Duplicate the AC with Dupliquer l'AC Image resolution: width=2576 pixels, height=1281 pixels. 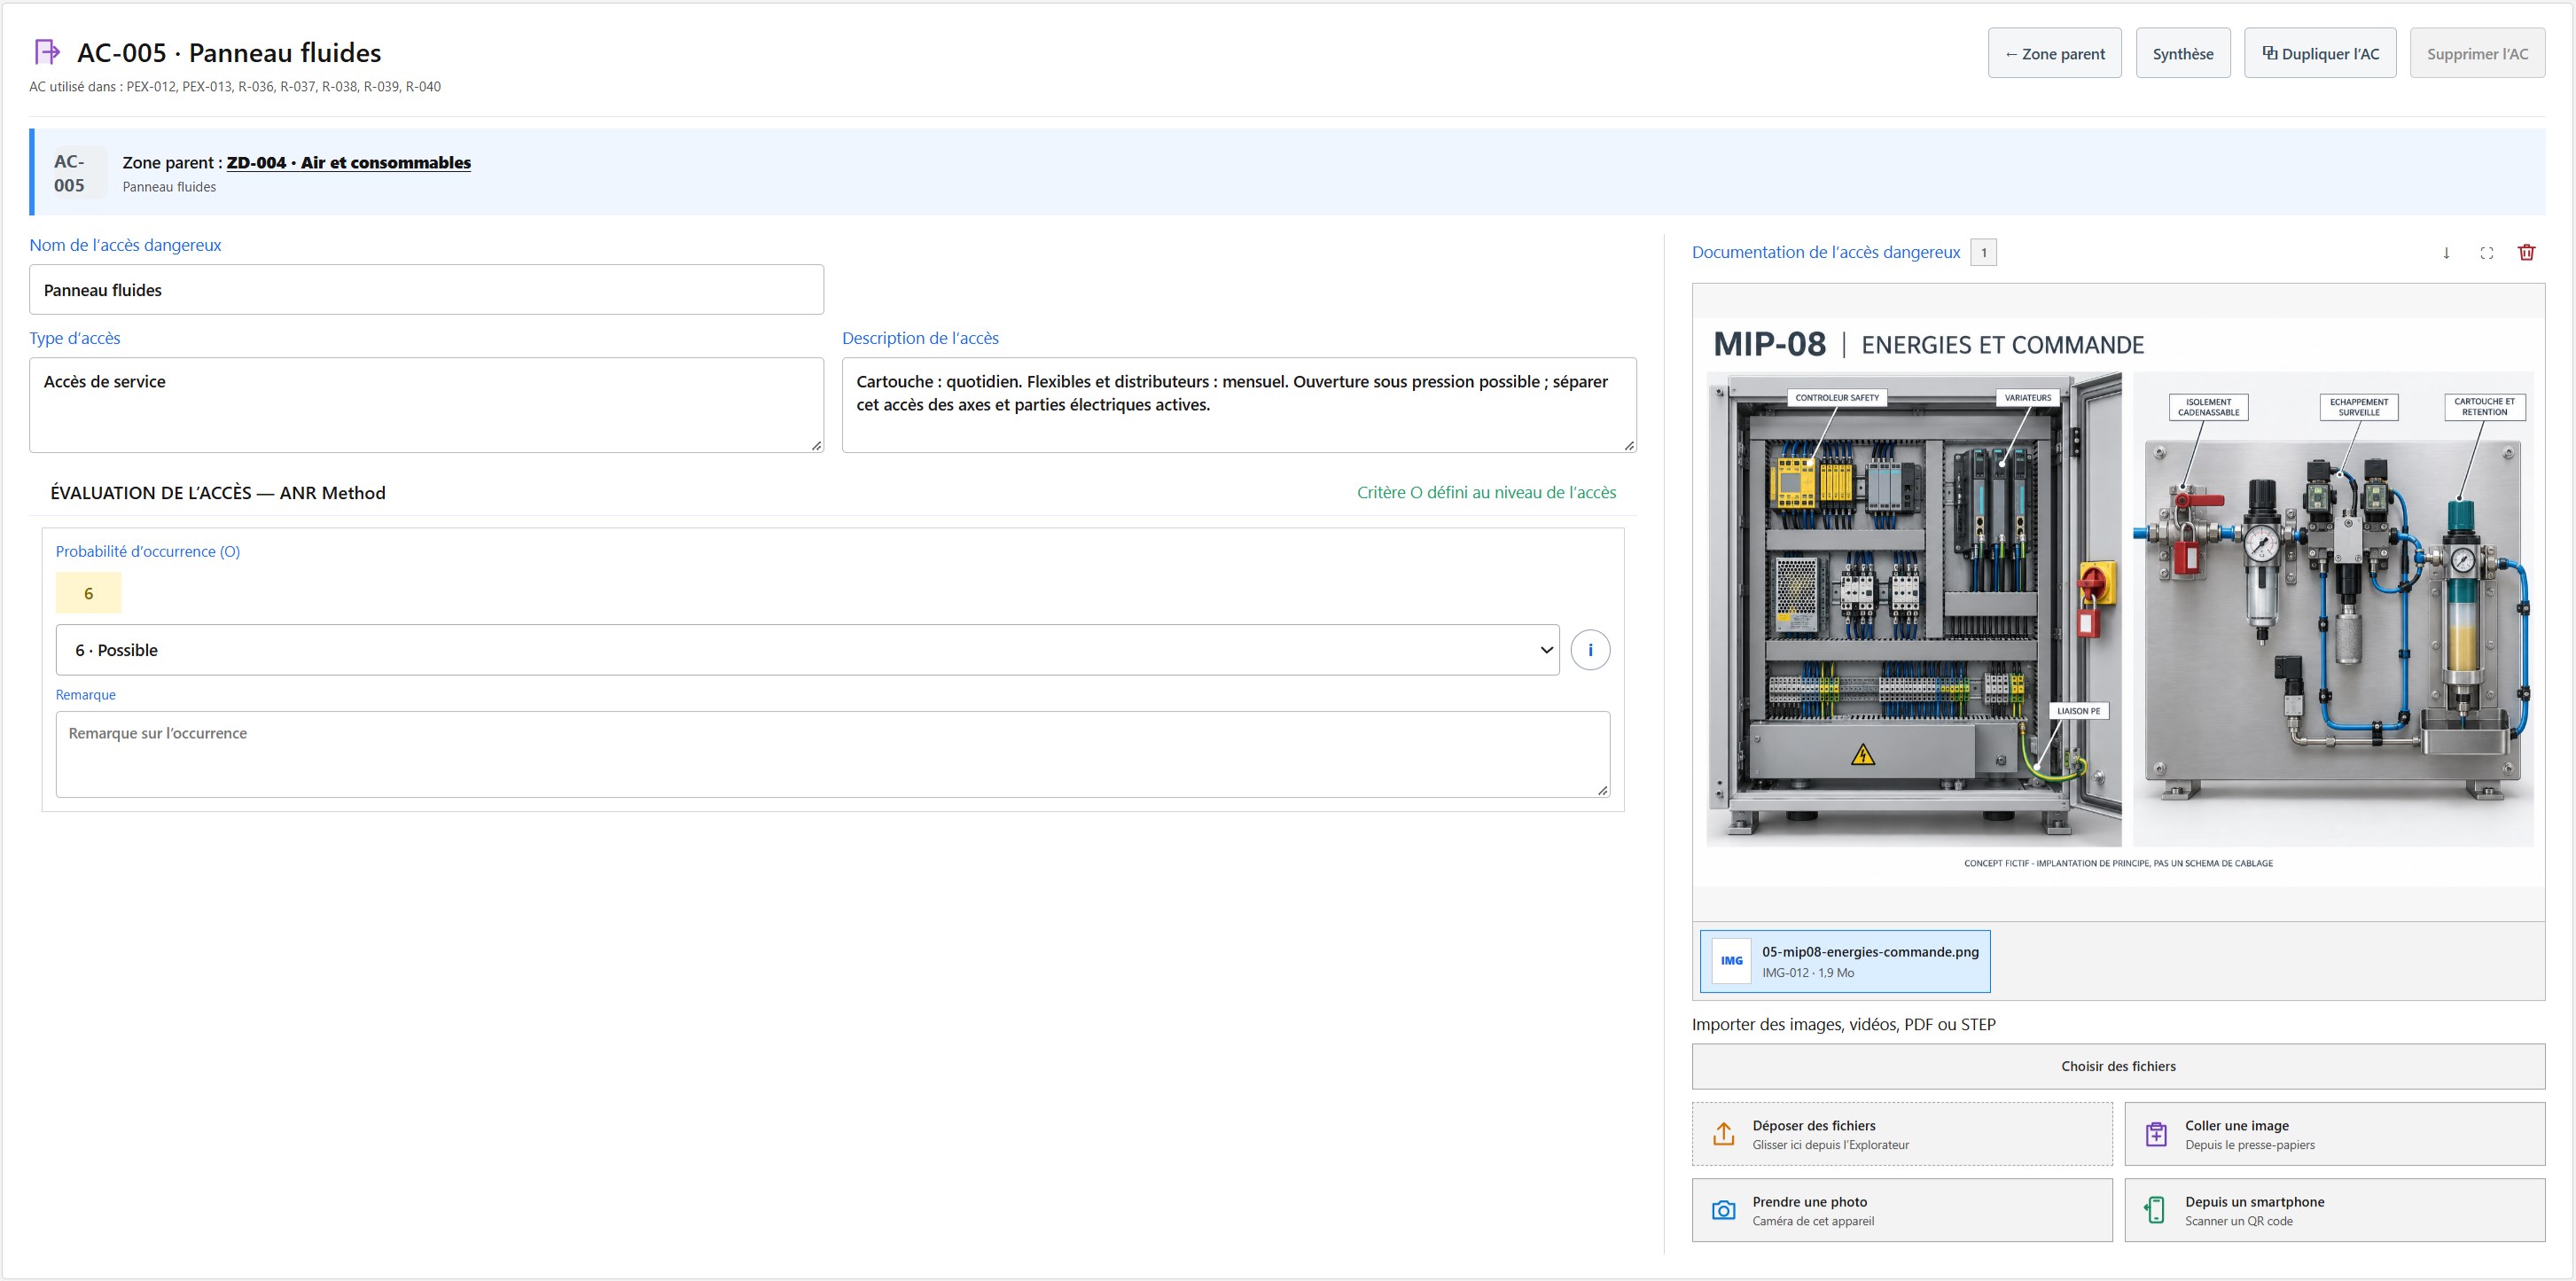pyautogui.click(x=2320, y=53)
